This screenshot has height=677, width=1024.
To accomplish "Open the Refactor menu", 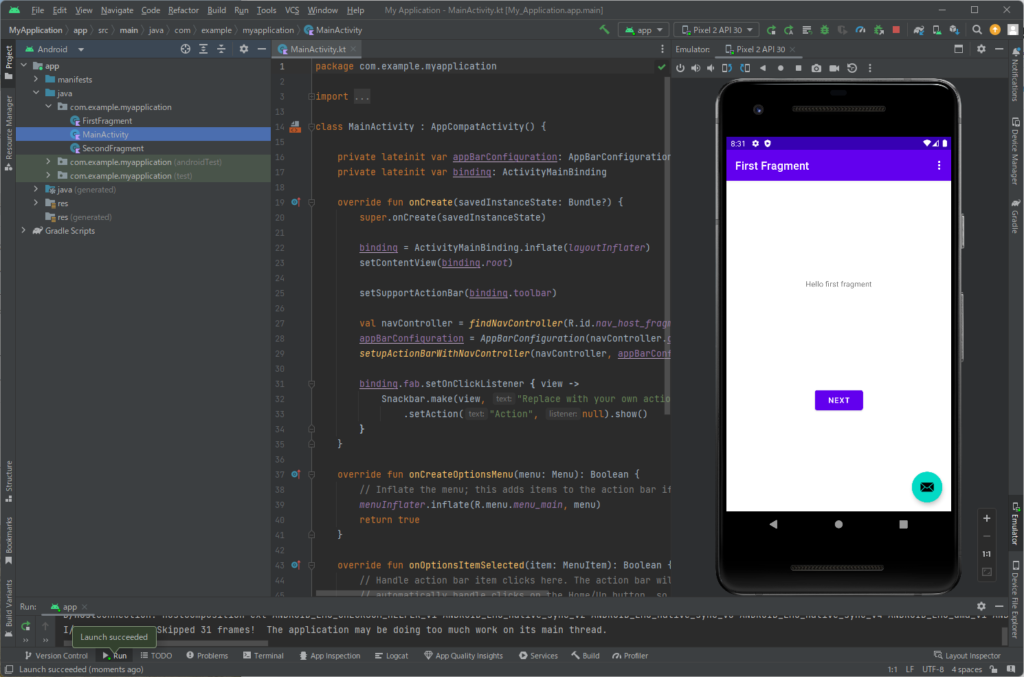I will coord(183,10).
